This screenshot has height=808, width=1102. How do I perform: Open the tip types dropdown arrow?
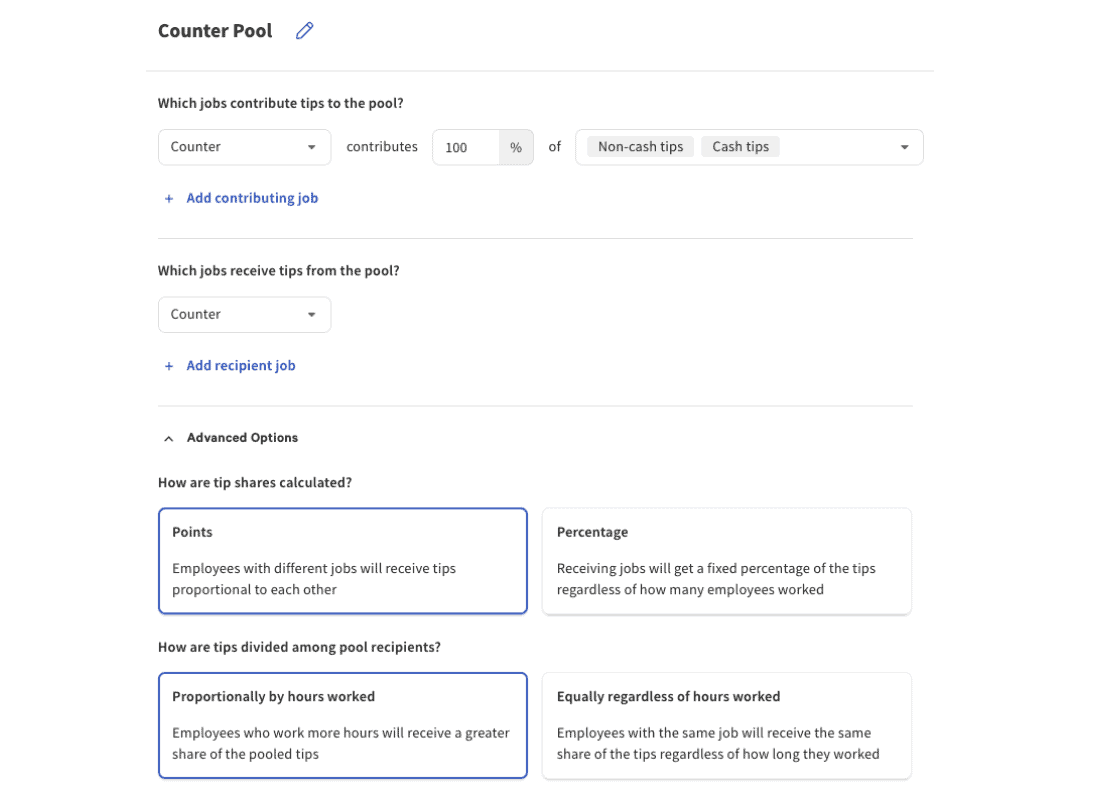(x=904, y=147)
